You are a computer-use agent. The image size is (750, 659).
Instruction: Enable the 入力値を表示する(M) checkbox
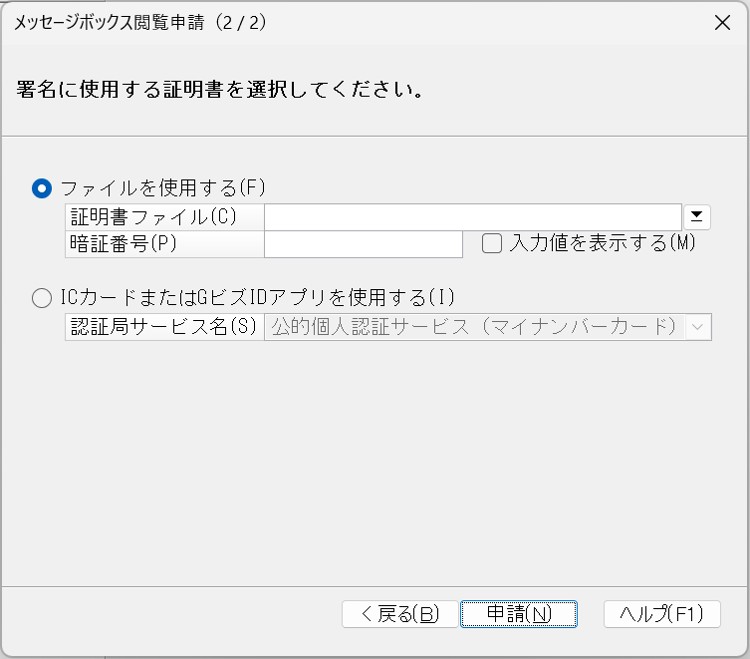(x=492, y=243)
